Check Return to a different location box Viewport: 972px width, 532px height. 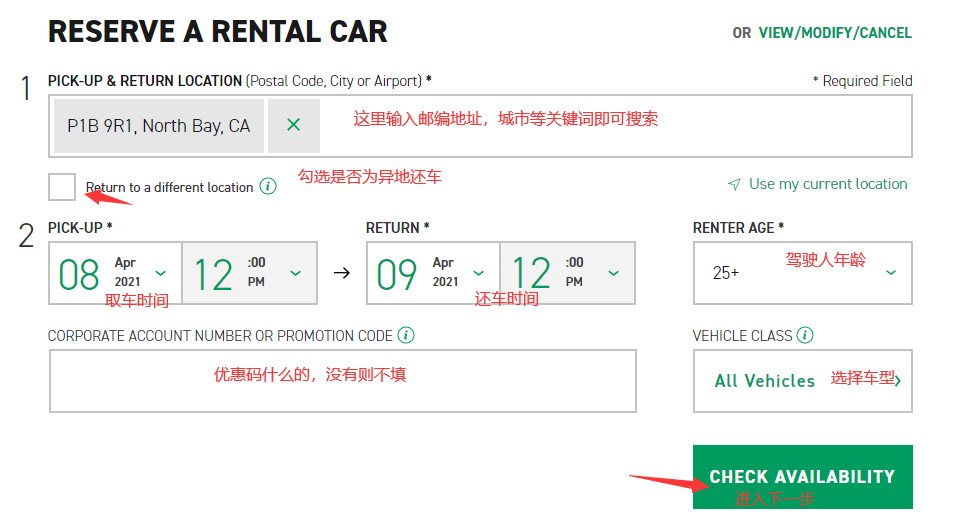coord(62,187)
